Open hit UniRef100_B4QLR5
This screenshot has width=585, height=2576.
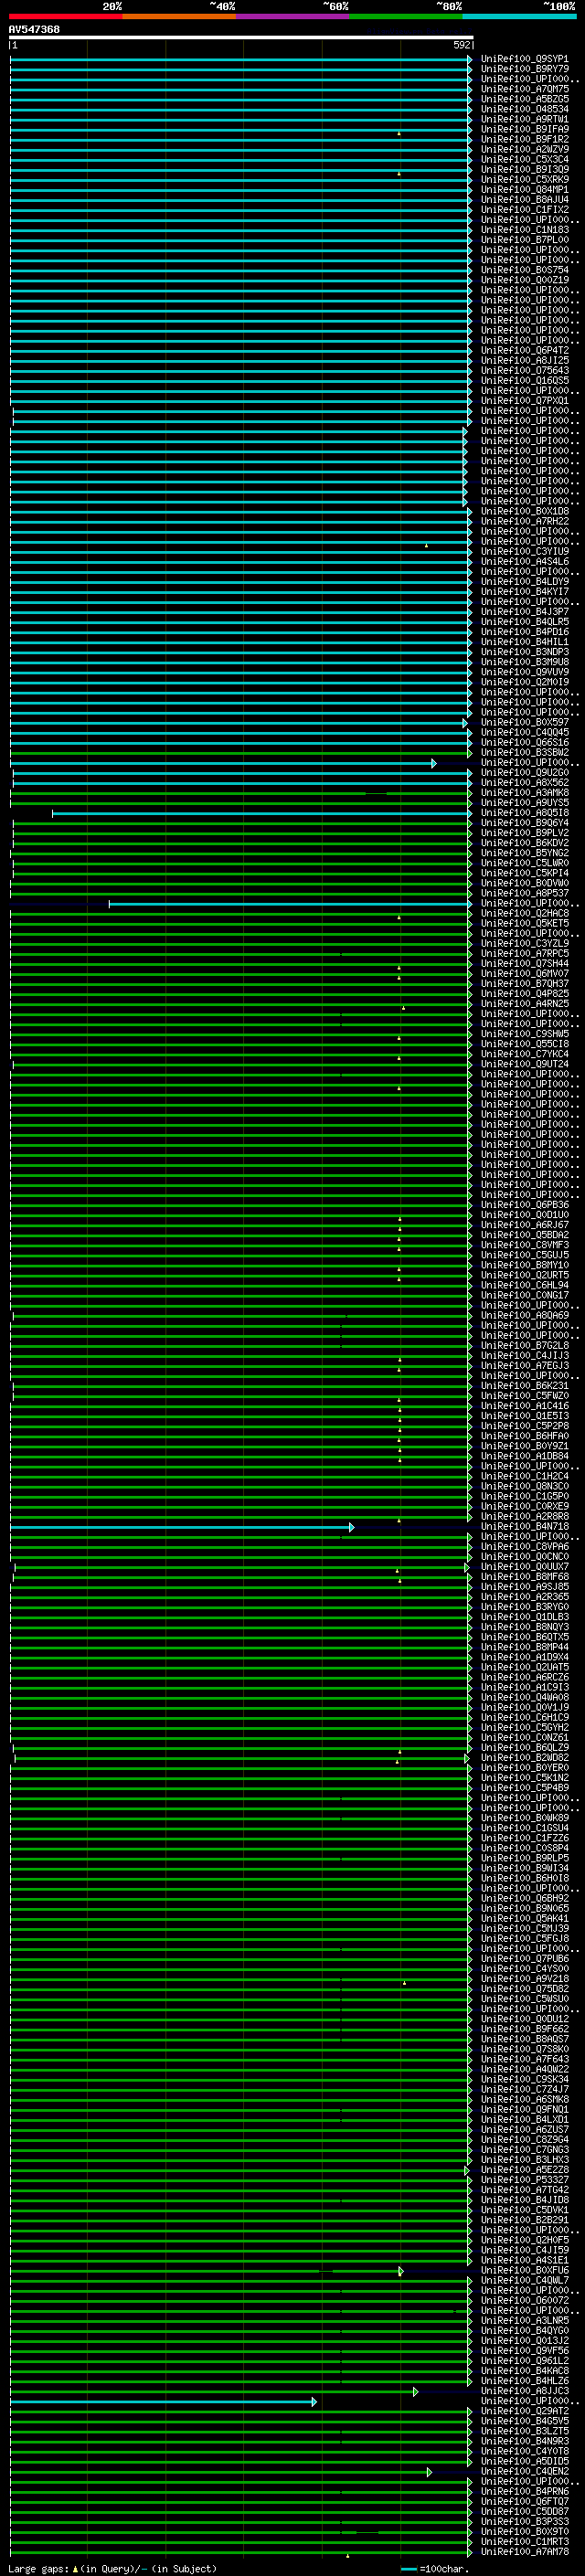pyautogui.click(x=524, y=622)
